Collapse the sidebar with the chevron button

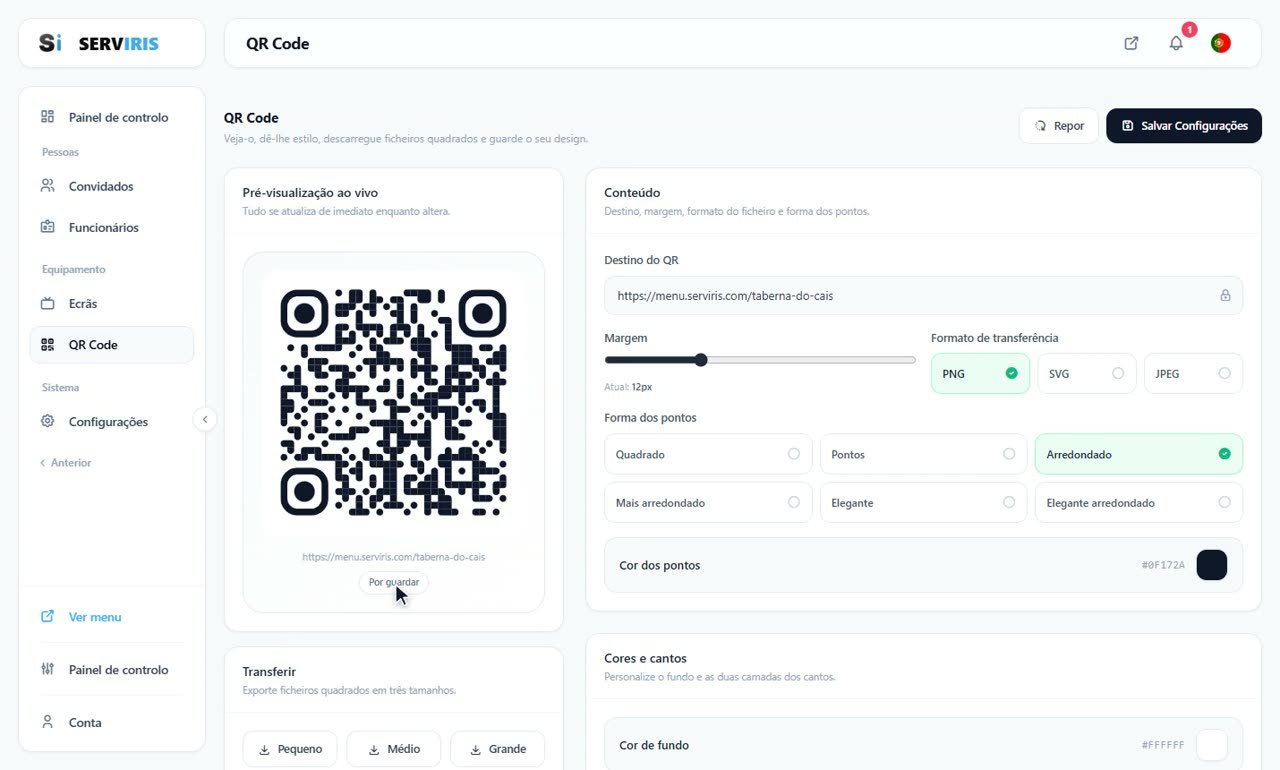205,420
